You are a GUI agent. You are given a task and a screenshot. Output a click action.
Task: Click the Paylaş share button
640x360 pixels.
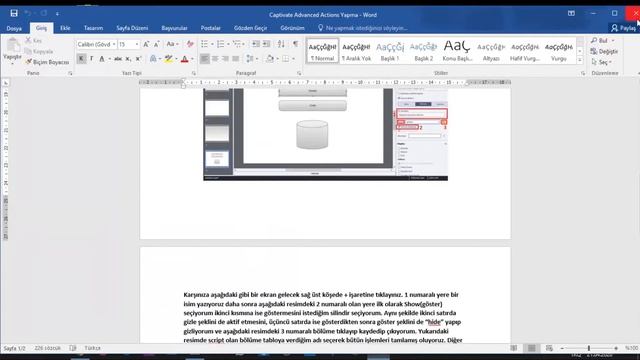pos(623,28)
